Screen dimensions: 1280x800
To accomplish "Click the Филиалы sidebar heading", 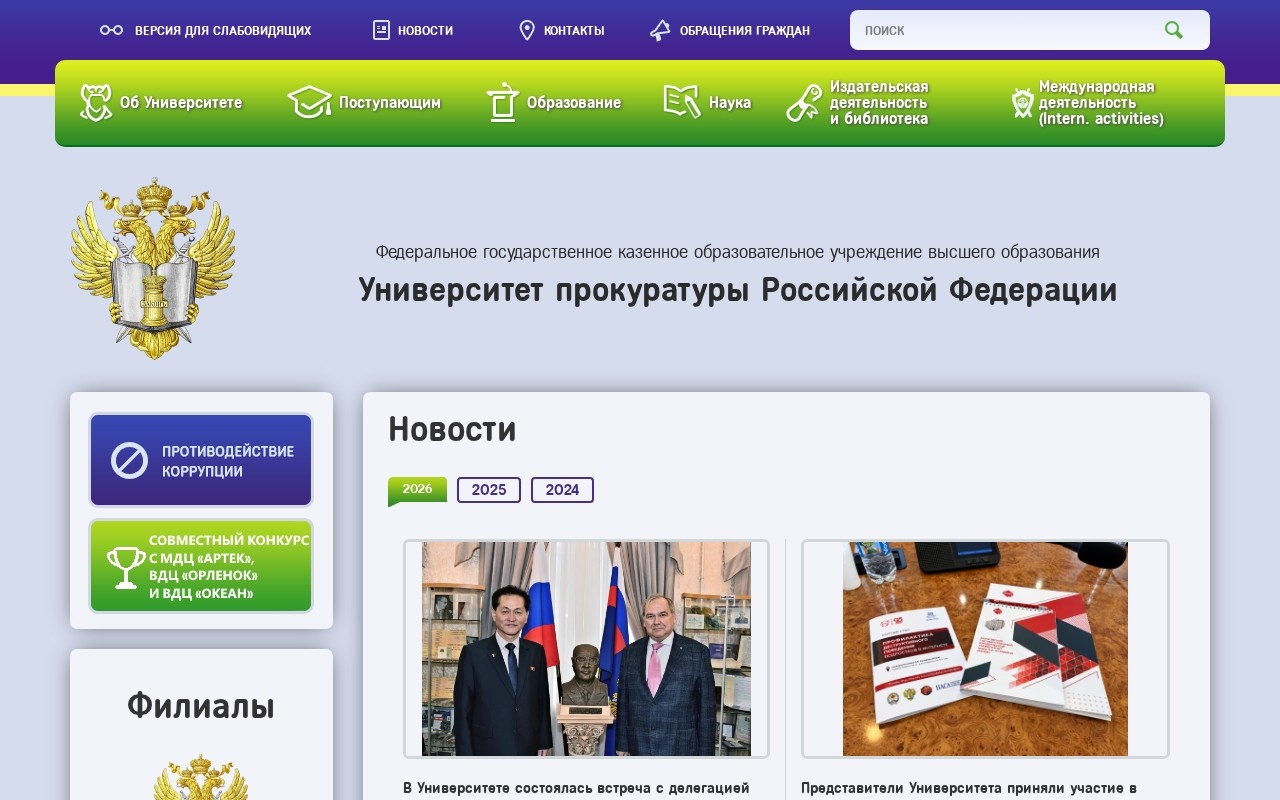I will [x=201, y=706].
